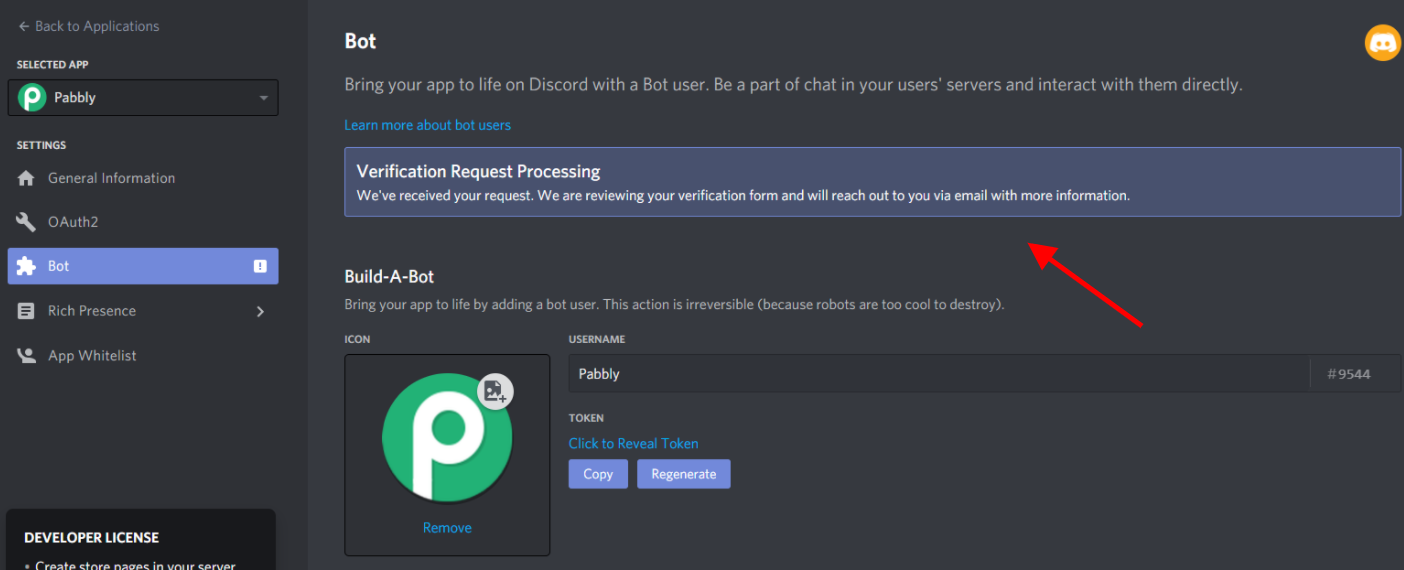Select the Bot settings item
The image size is (1404, 570).
[143, 266]
